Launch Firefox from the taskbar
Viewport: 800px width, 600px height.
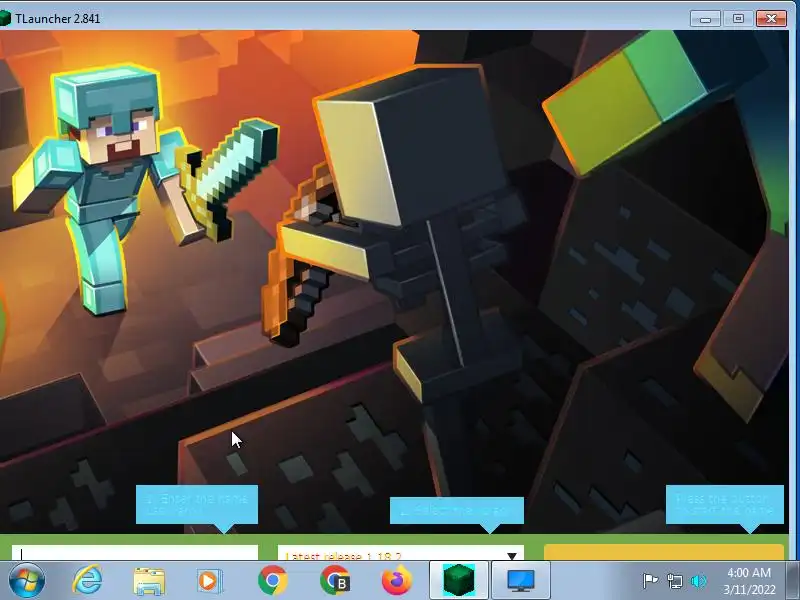396,581
